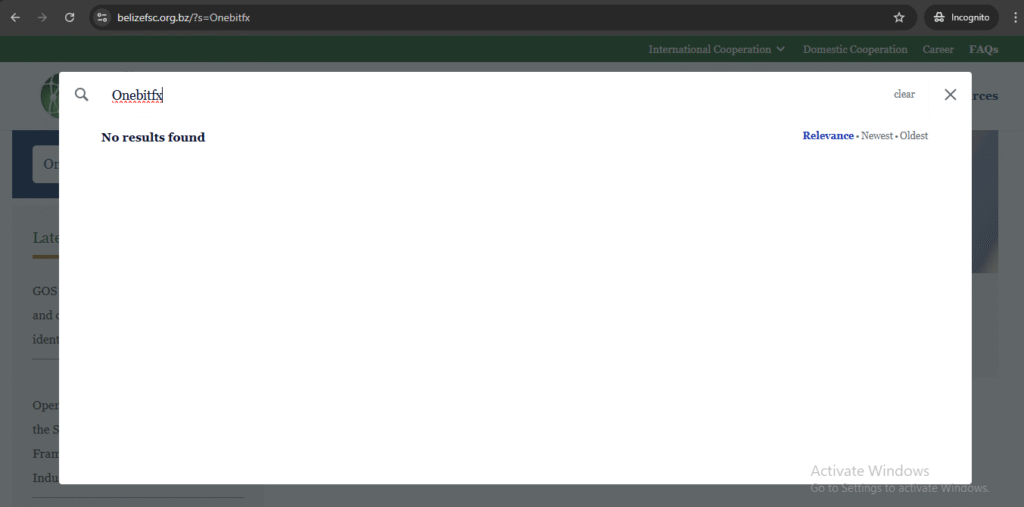The height and width of the screenshot is (507, 1024).
Task: Open site information icon in address bar
Action: pyautogui.click(x=101, y=18)
